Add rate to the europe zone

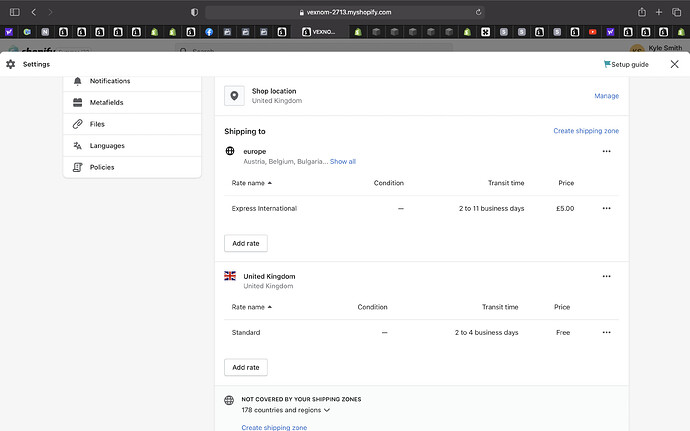coord(245,243)
